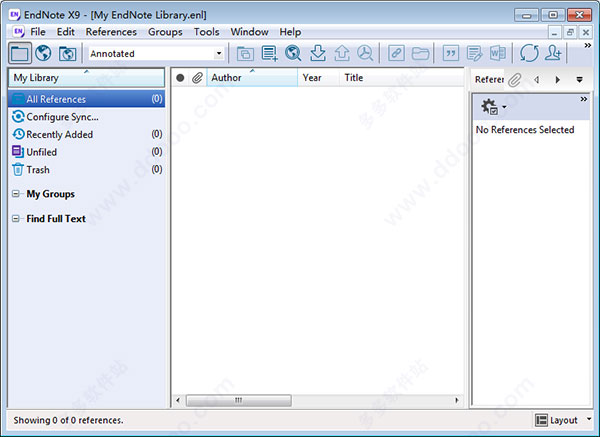Image resolution: width=600 pixels, height=437 pixels.
Task: Collapse the Find Full Text group set
Action: [16, 218]
